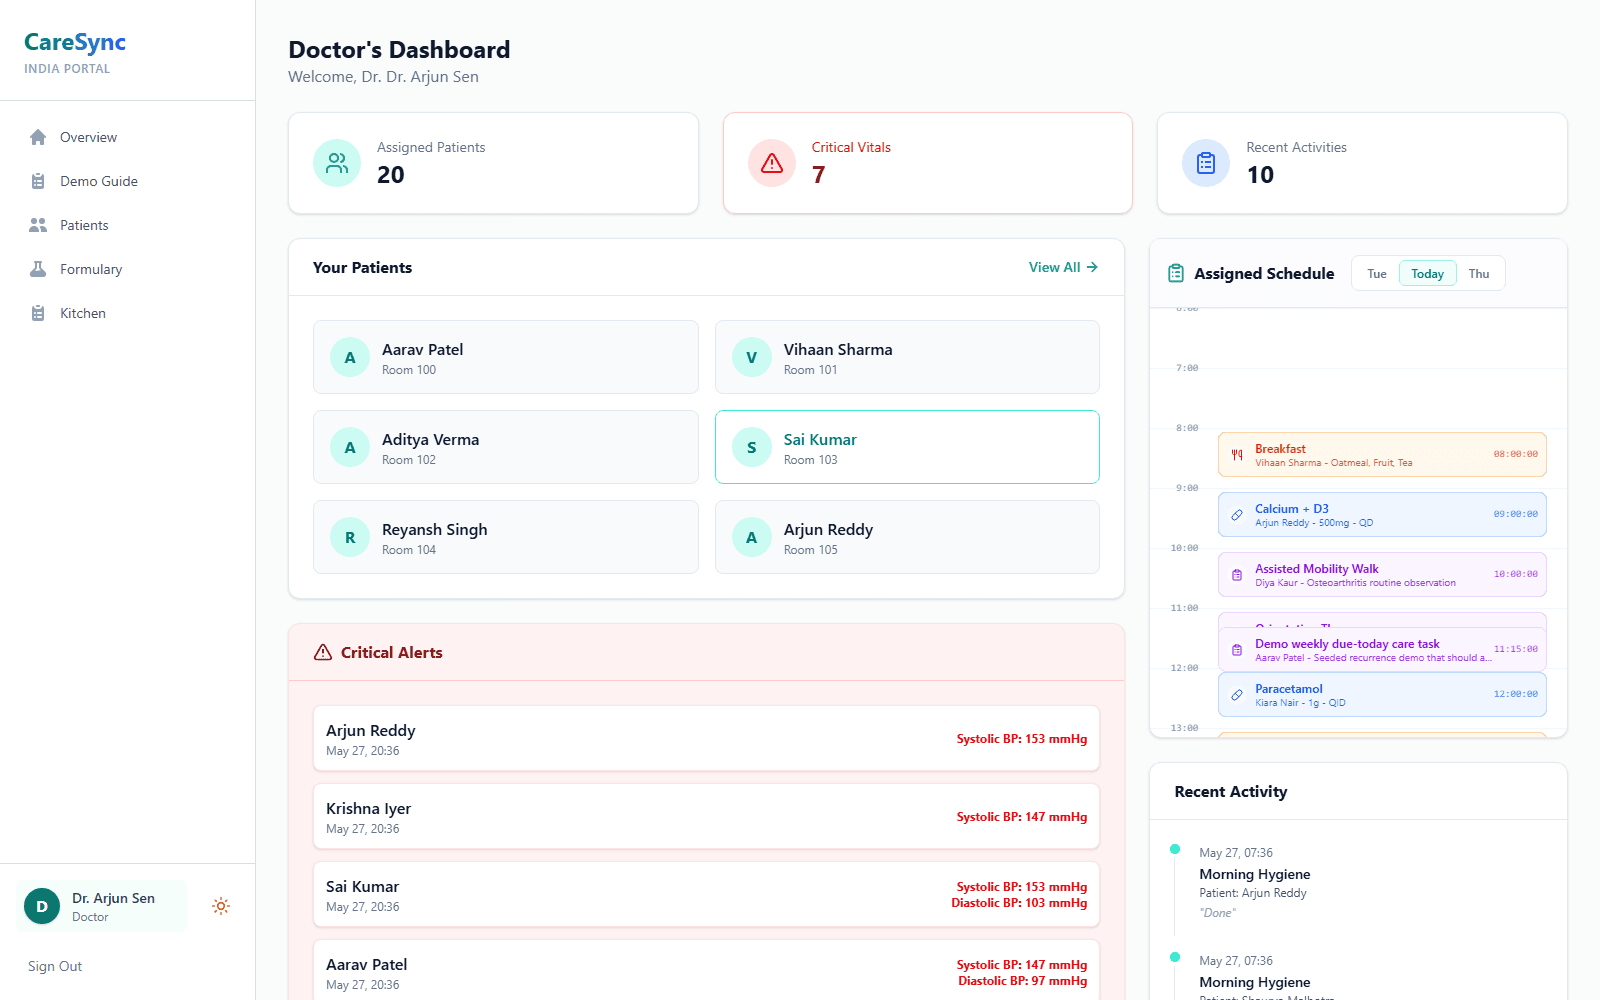Viewport: 1600px width, 1000px height.
Task: Click Demo weekly due-today care task event
Action: pyautogui.click(x=1382, y=650)
